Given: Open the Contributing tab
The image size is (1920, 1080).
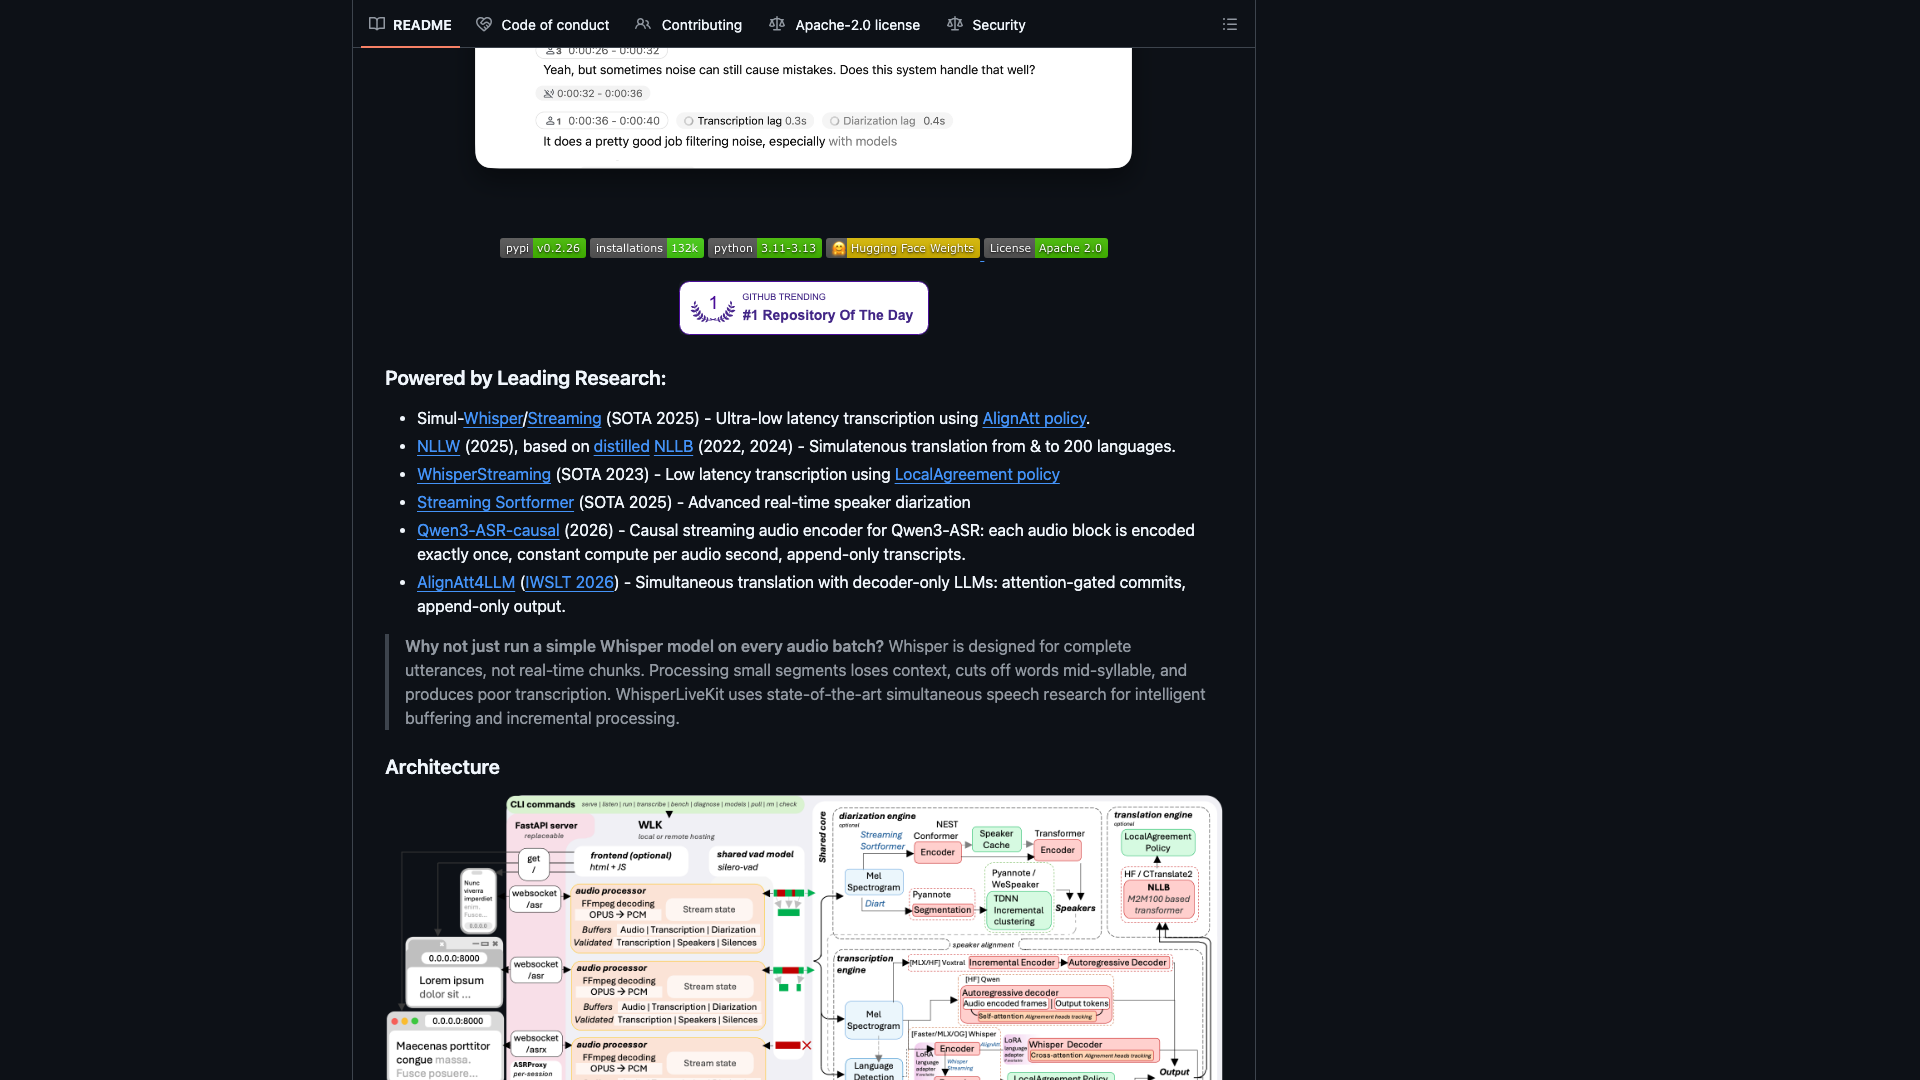Looking at the screenshot, I should coord(689,24).
